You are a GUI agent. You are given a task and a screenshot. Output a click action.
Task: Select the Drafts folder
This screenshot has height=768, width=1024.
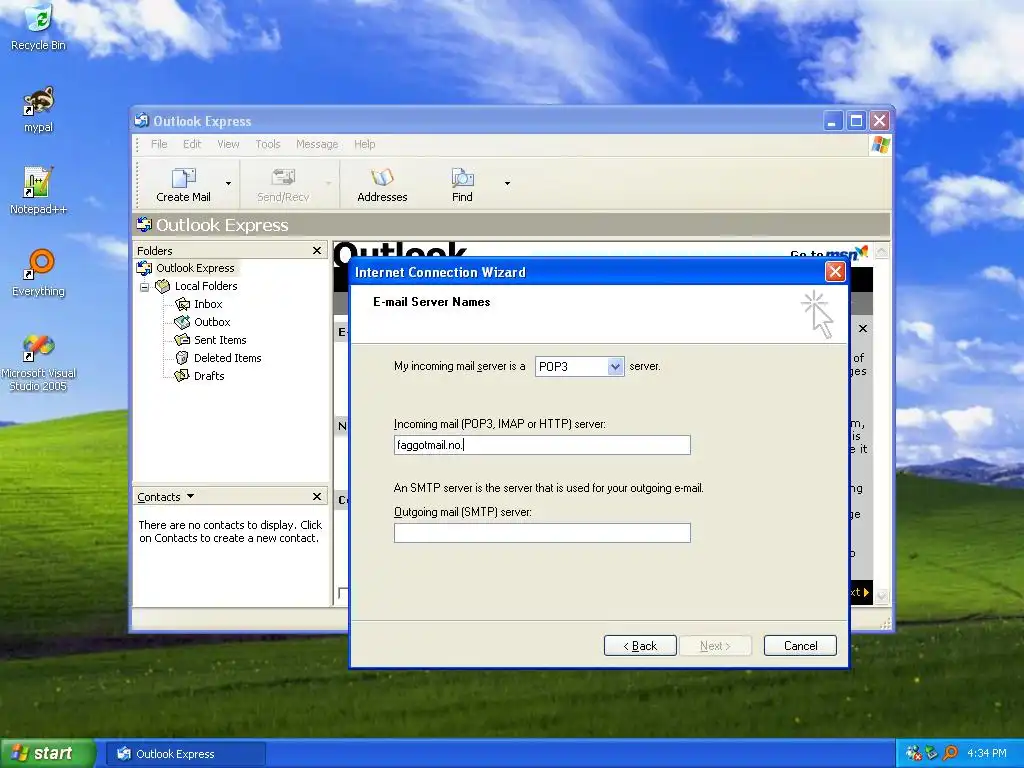coord(208,376)
